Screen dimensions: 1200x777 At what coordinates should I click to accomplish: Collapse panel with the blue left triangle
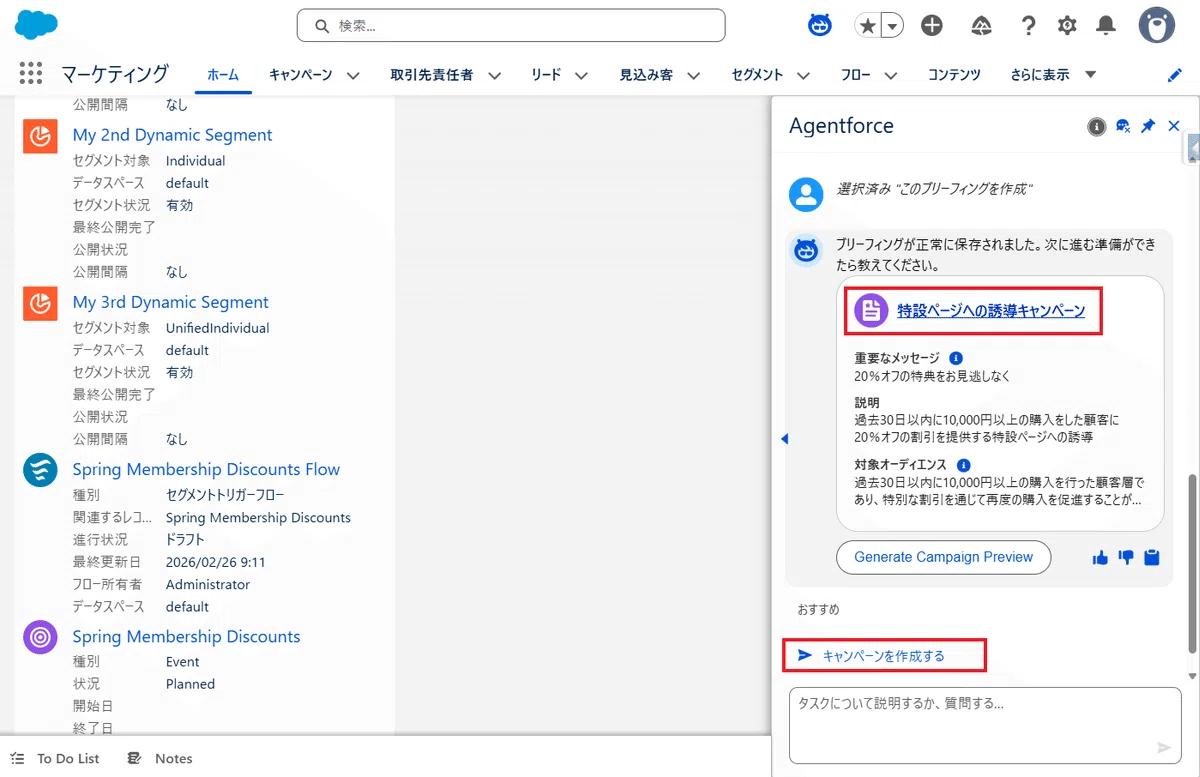click(x=784, y=439)
